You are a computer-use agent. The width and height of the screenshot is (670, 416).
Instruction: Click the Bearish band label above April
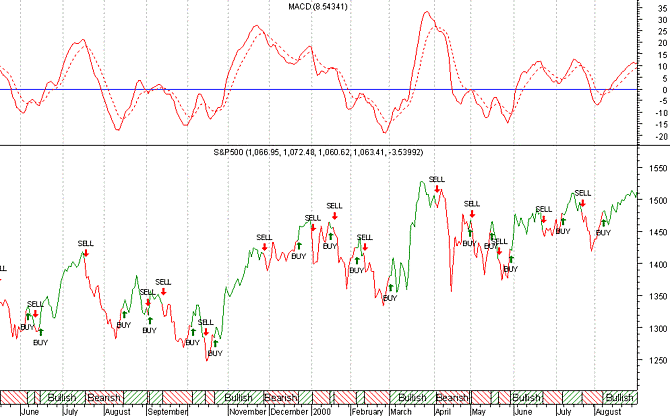pyautogui.click(x=452, y=398)
